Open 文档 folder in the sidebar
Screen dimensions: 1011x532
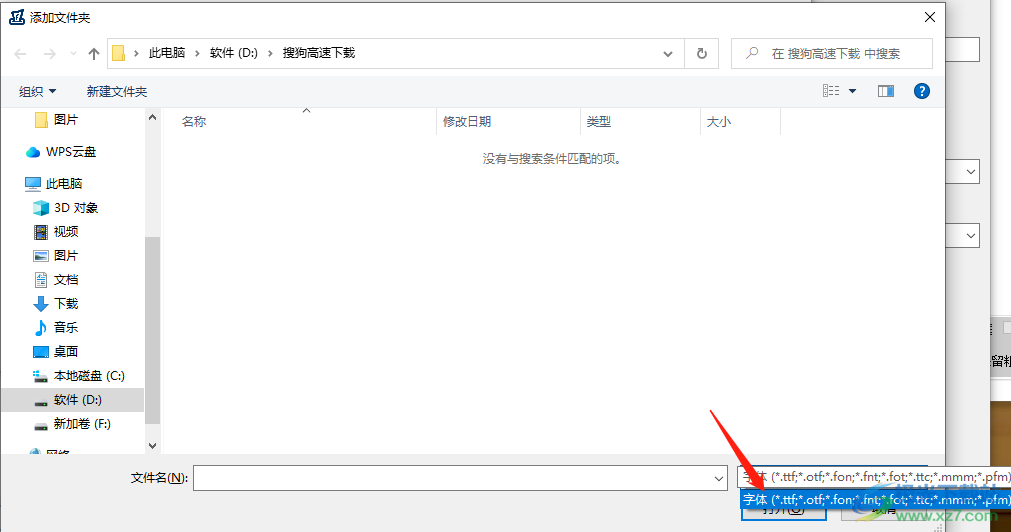click(66, 279)
